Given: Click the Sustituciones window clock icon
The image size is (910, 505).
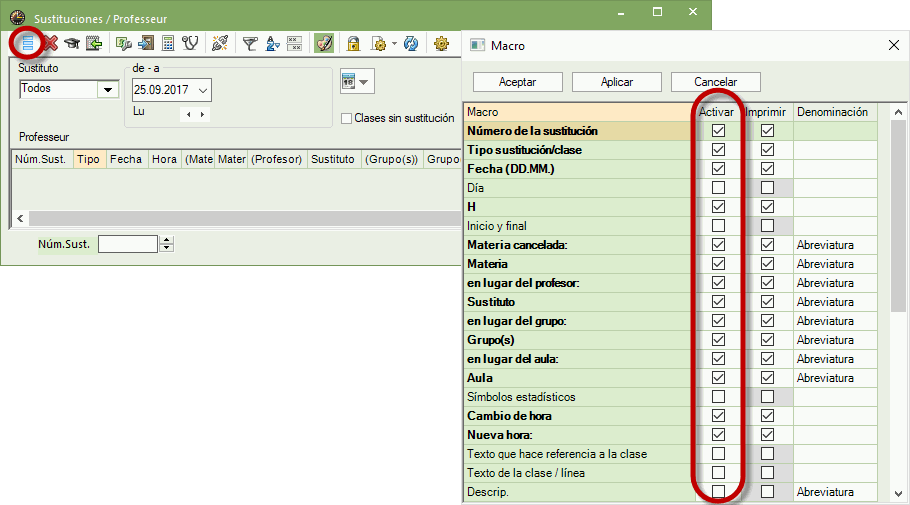Looking at the screenshot, I should [18, 17].
